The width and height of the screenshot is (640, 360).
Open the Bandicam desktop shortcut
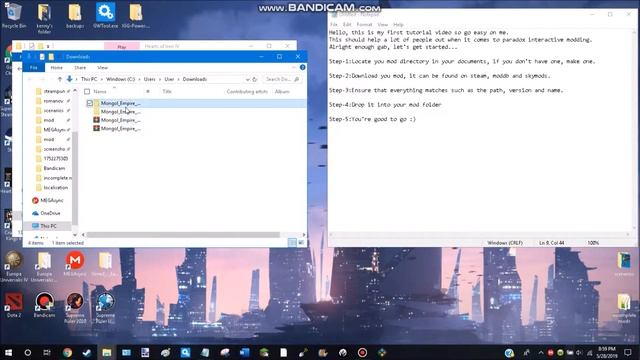pyautogui.click(x=44, y=305)
